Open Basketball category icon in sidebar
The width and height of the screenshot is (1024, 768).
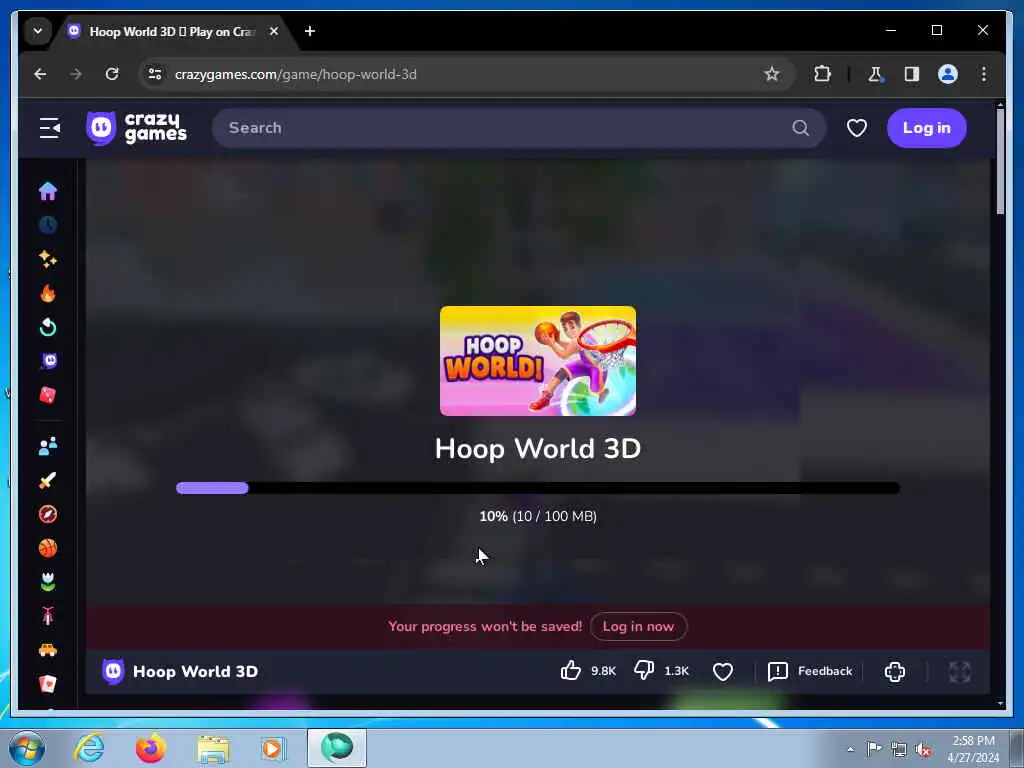[48, 549]
